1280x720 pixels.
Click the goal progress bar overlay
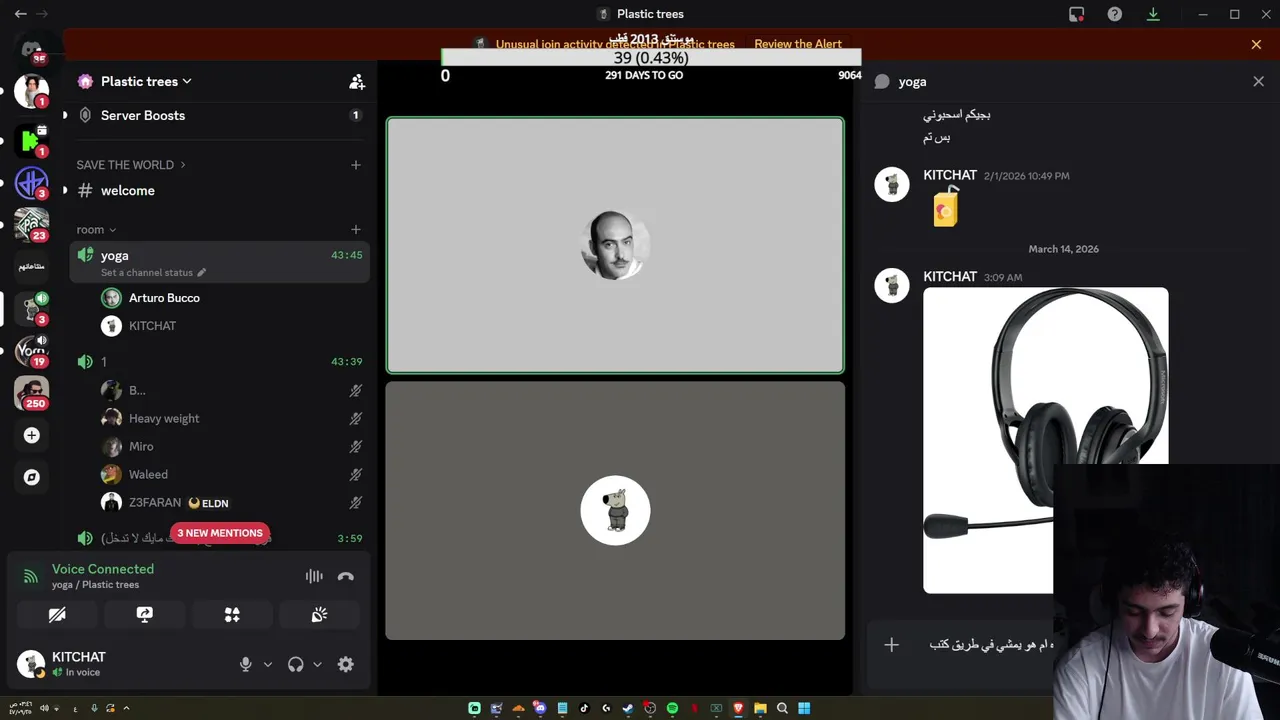tap(651, 57)
